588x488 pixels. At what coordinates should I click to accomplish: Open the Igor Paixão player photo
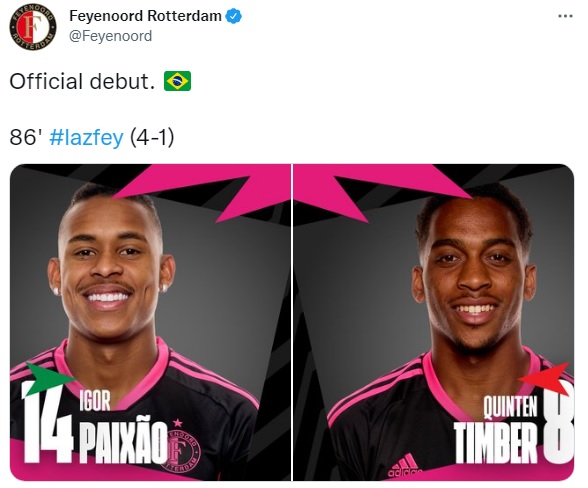click(150, 322)
